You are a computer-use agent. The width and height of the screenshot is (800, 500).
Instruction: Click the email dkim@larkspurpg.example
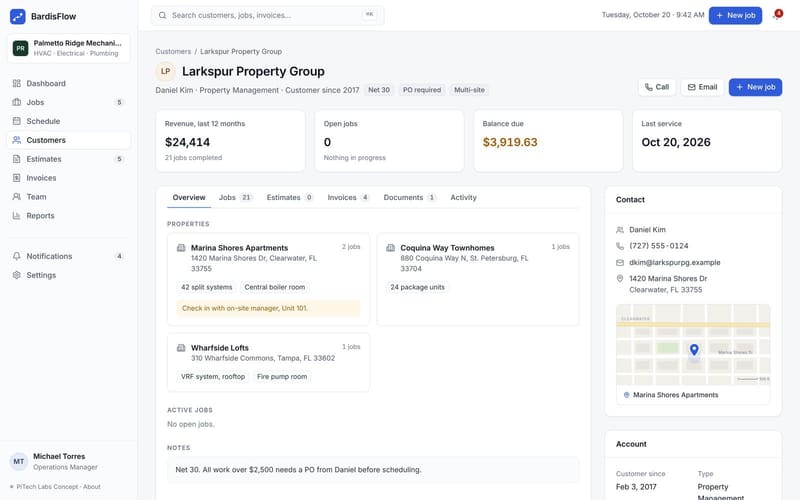coord(674,262)
